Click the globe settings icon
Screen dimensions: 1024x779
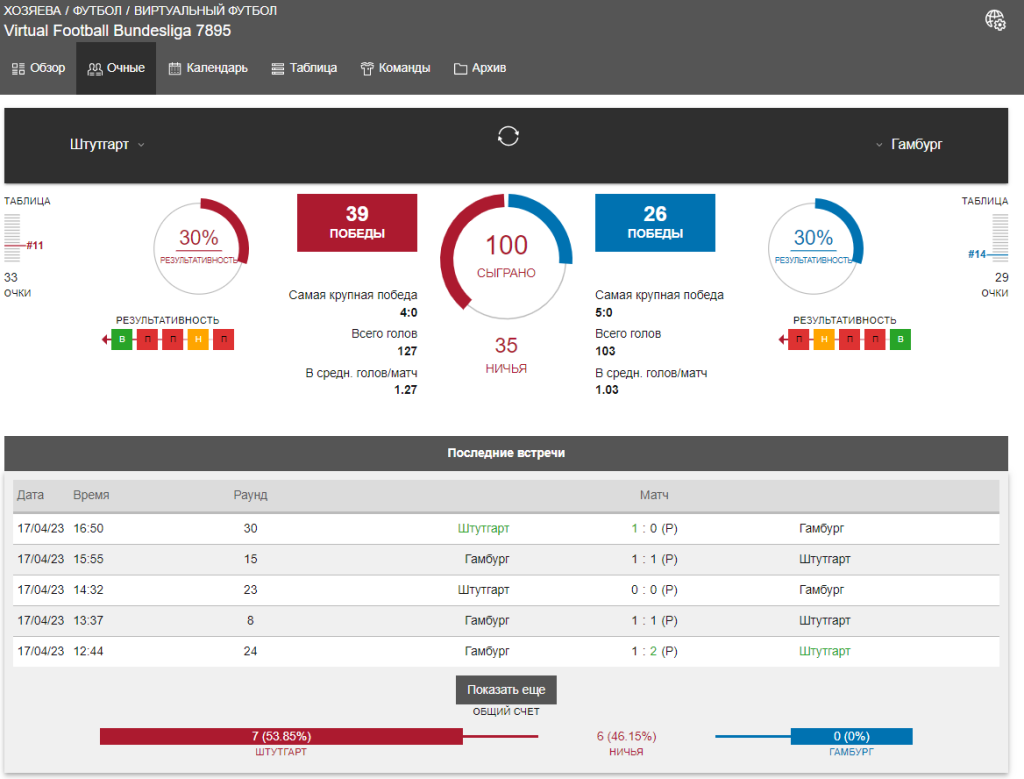pyautogui.click(x=995, y=20)
